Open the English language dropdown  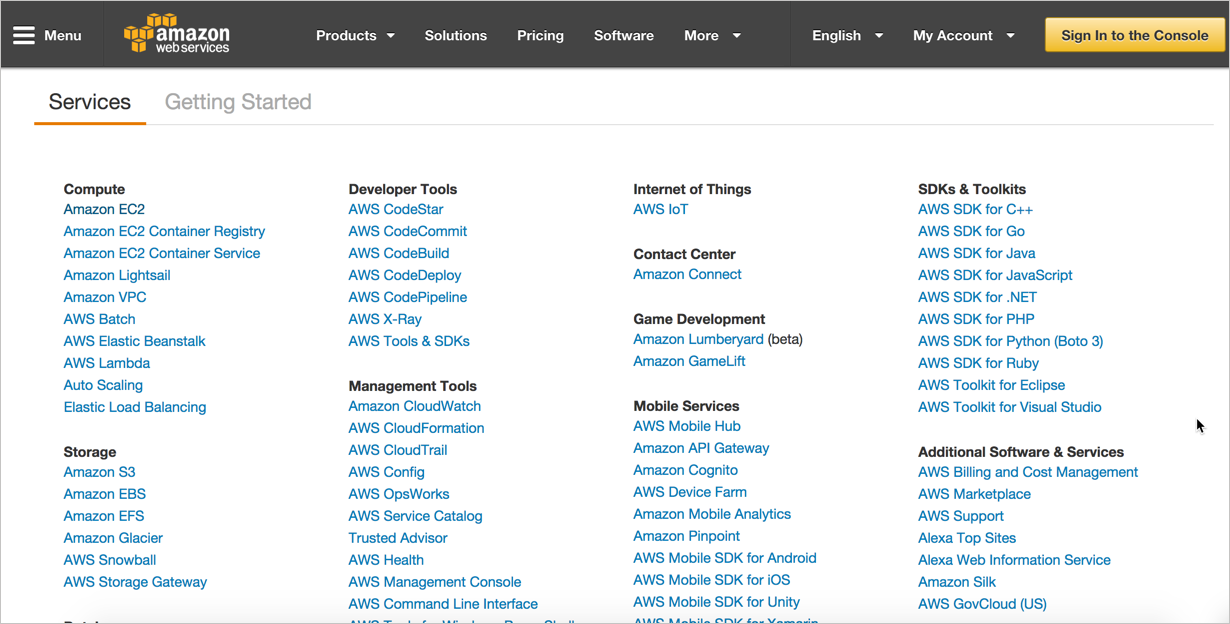coord(847,35)
